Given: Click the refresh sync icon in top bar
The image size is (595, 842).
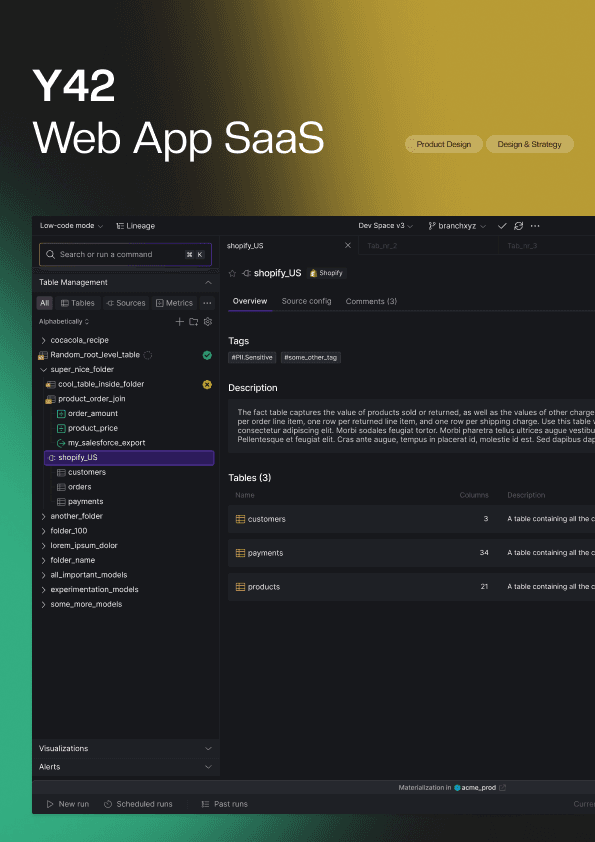Looking at the screenshot, I should (518, 226).
